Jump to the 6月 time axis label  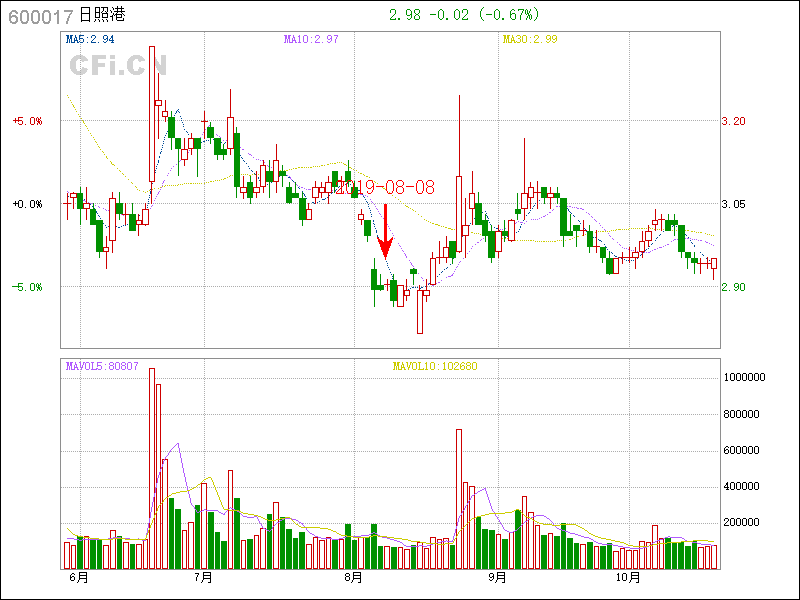pos(78,578)
